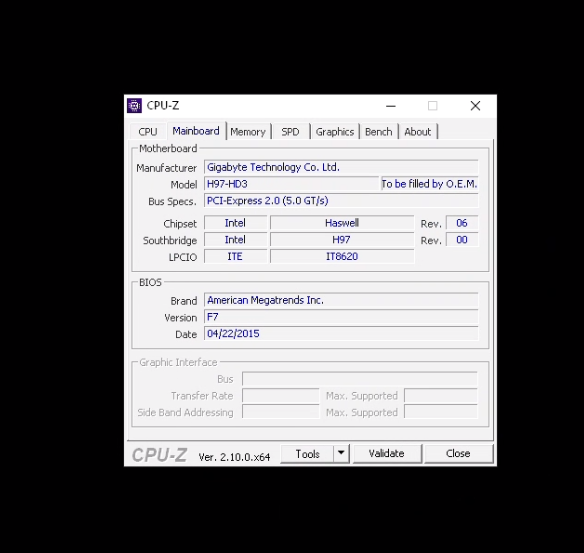
Task: Expand the Tools dropdown arrow
Action: [341, 454]
